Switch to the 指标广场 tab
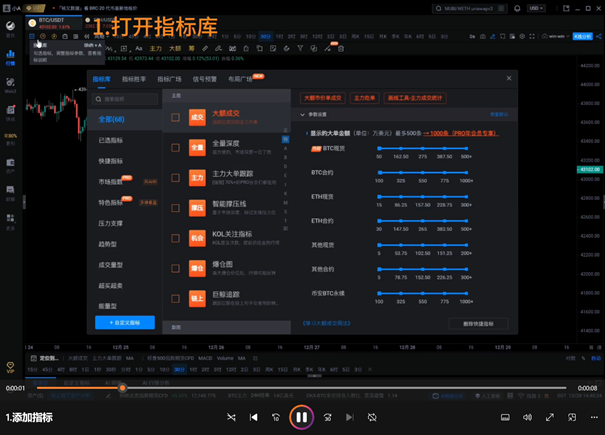This screenshot has height=435, width=605. (169, 79)
